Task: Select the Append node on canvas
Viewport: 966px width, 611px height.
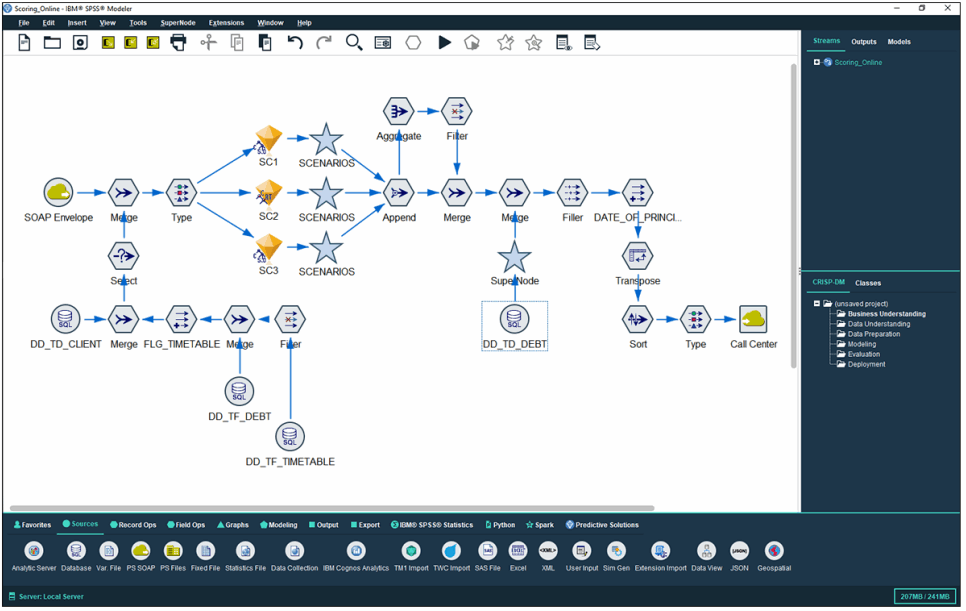Action: (x=399, y=193)
